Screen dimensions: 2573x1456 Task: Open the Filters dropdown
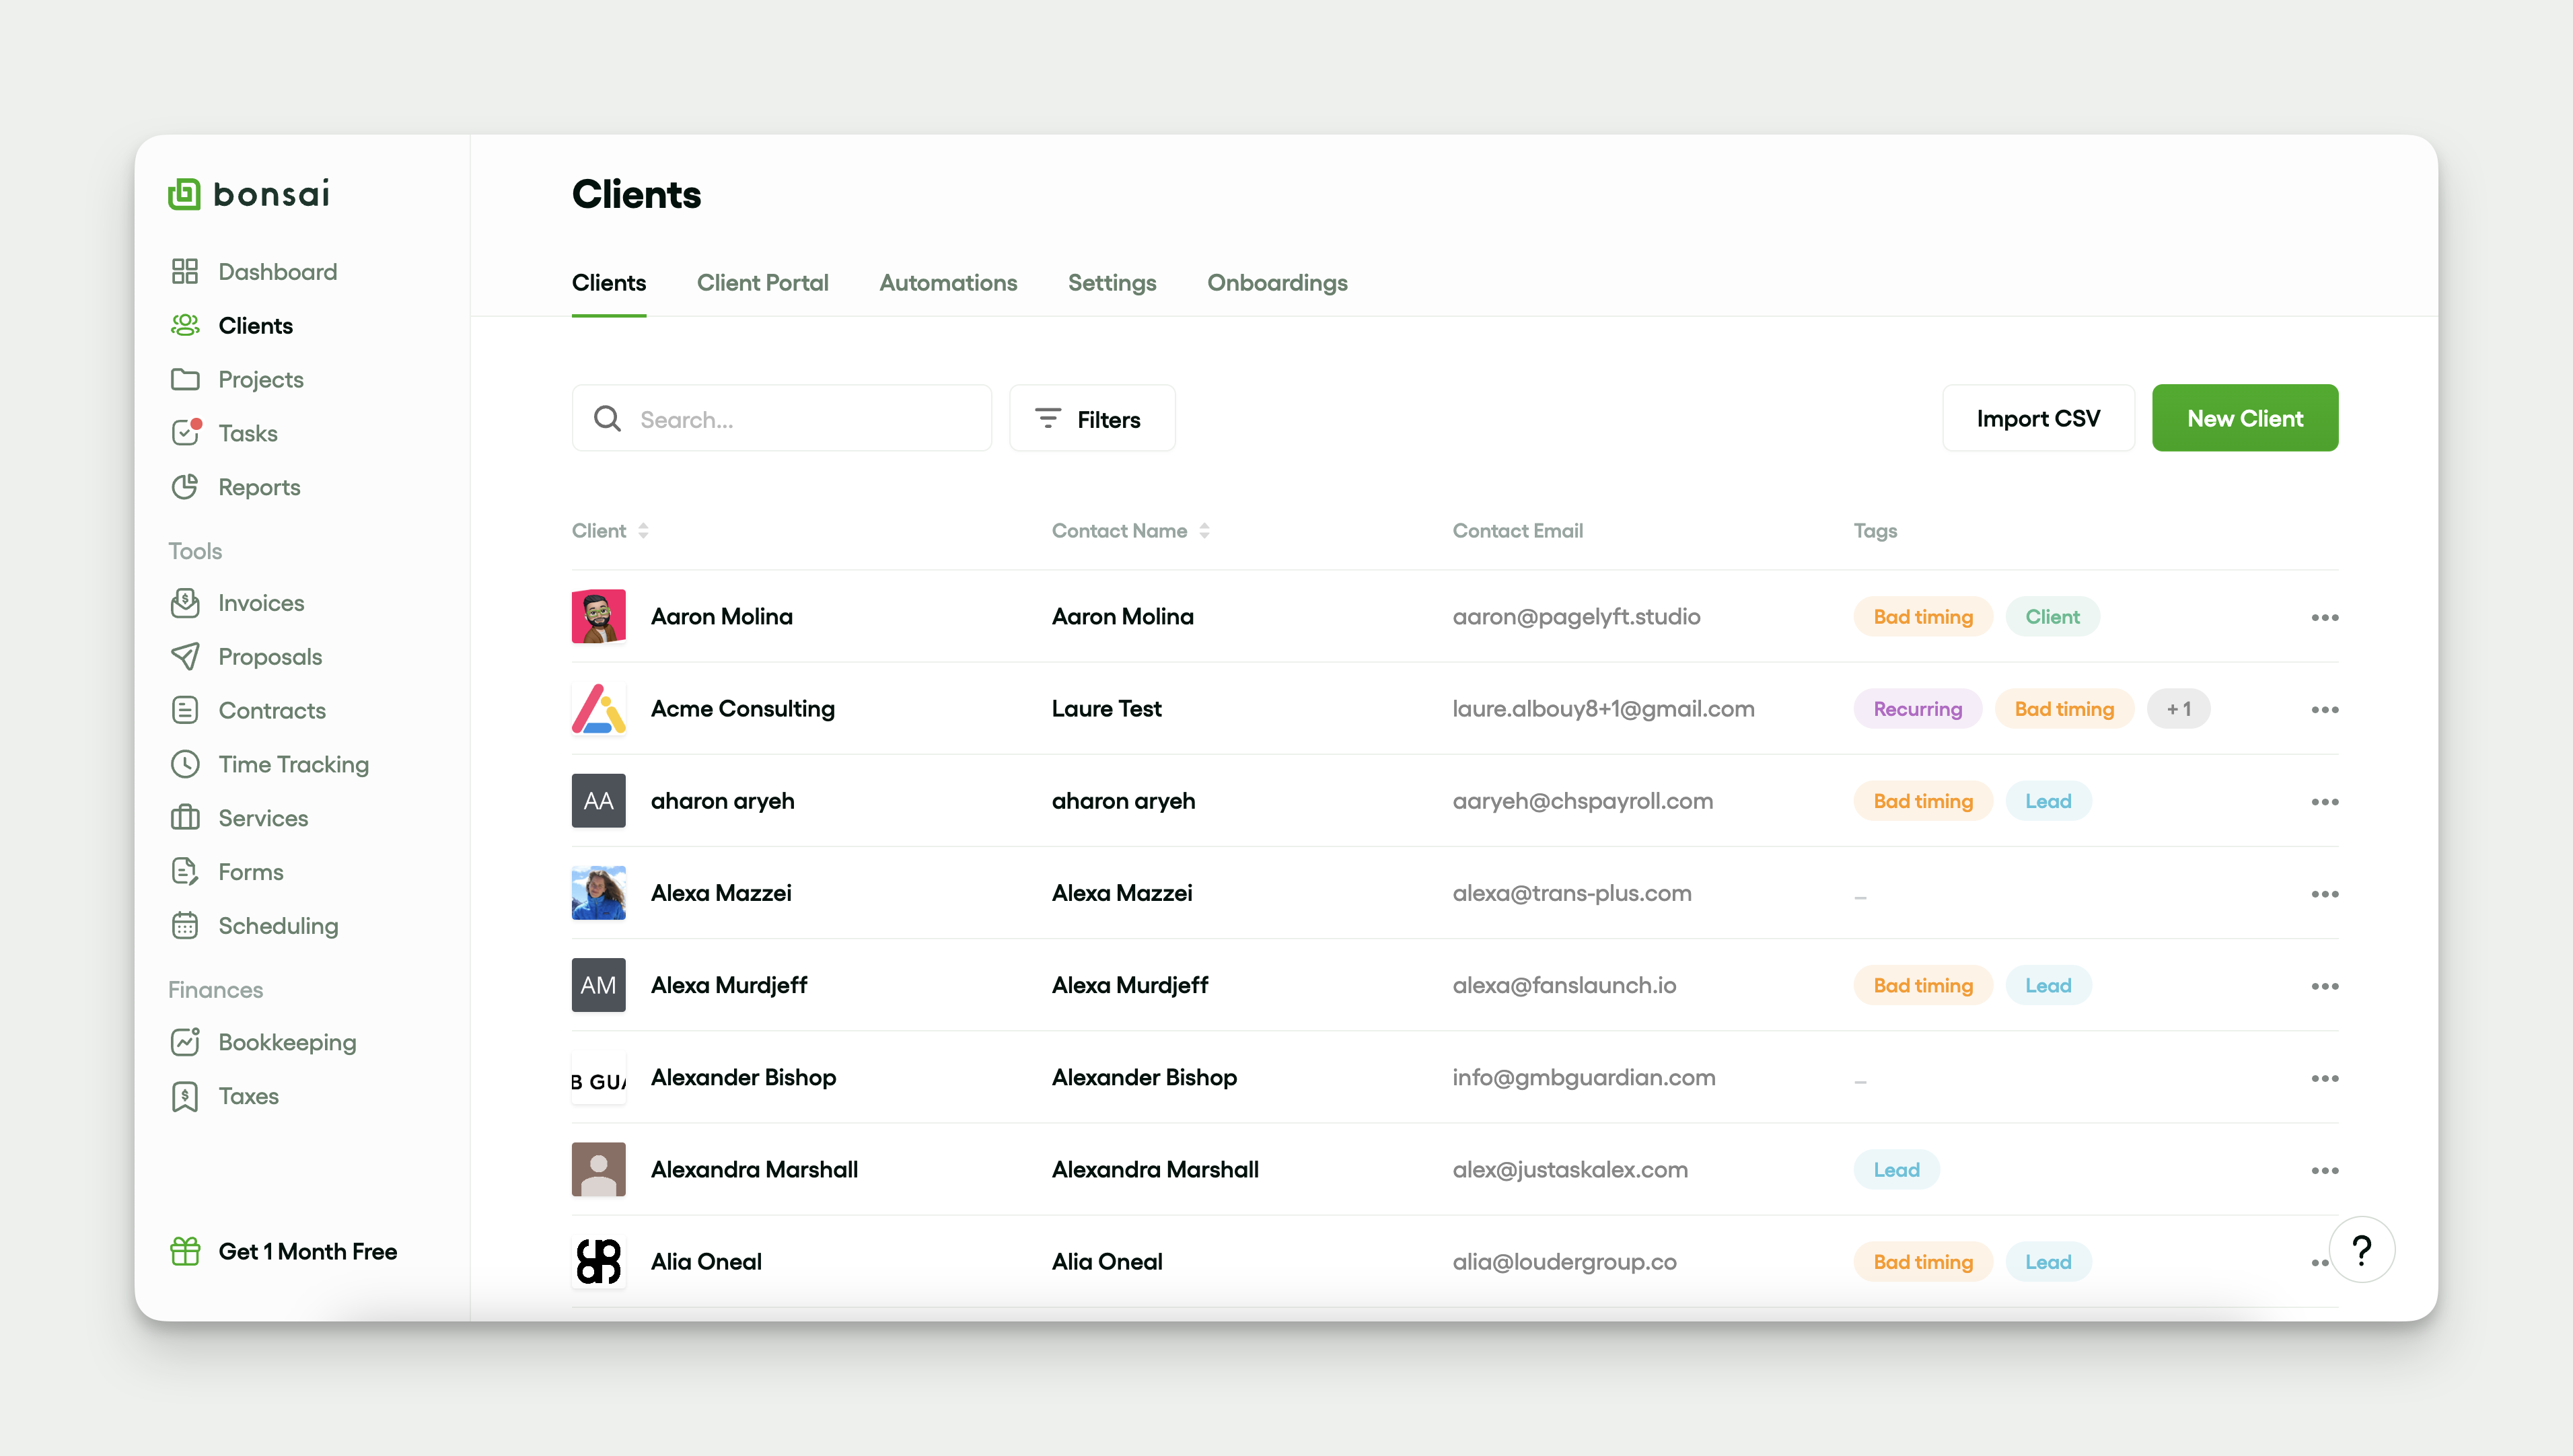pos(1091,419)
